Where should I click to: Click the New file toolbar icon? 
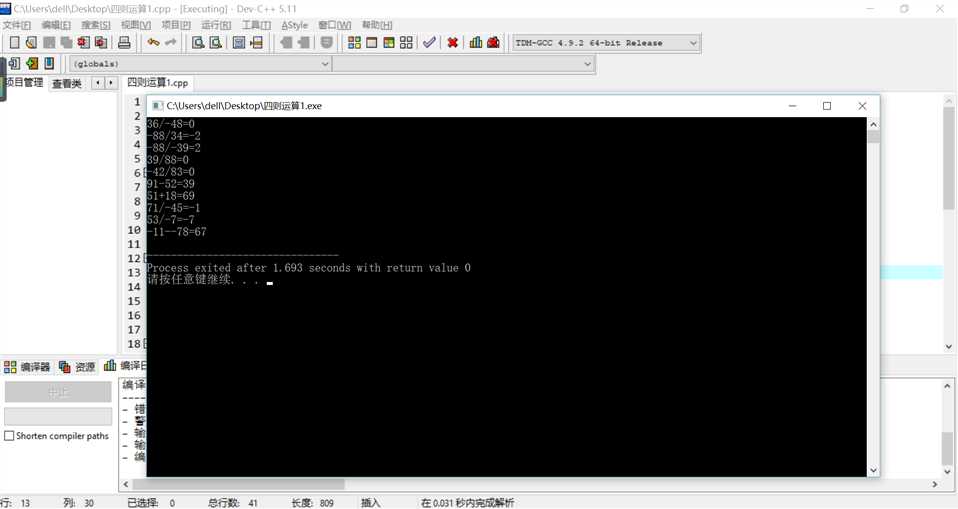coord(15,42)
